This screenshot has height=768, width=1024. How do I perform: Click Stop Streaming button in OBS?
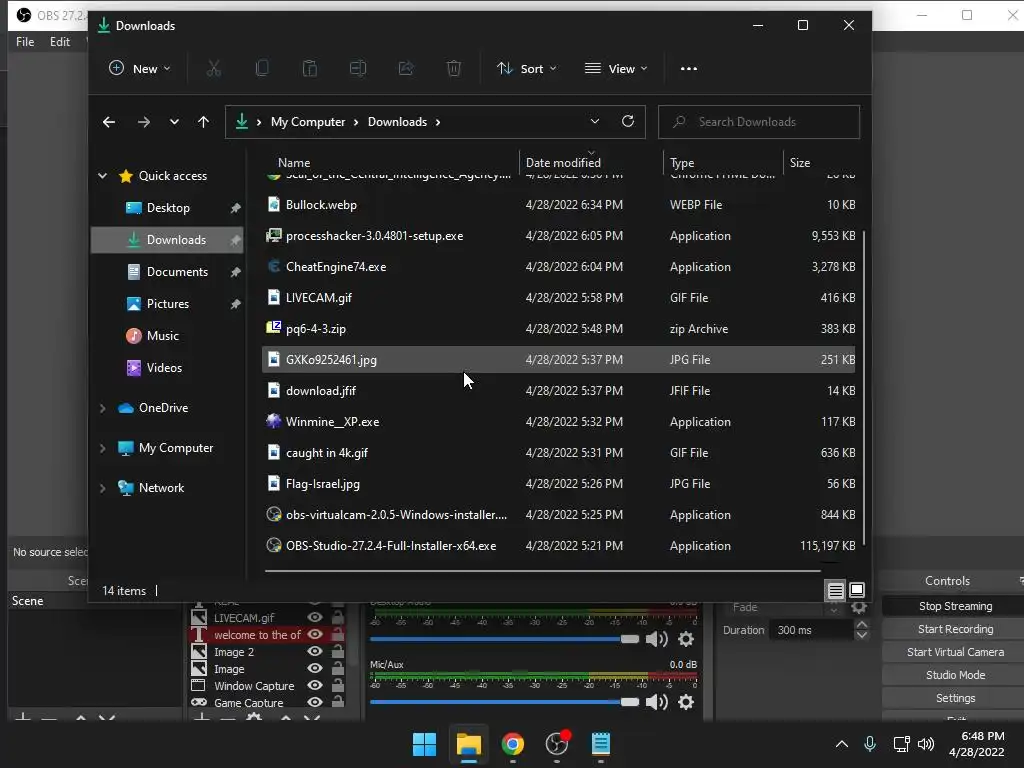(955, 606)
